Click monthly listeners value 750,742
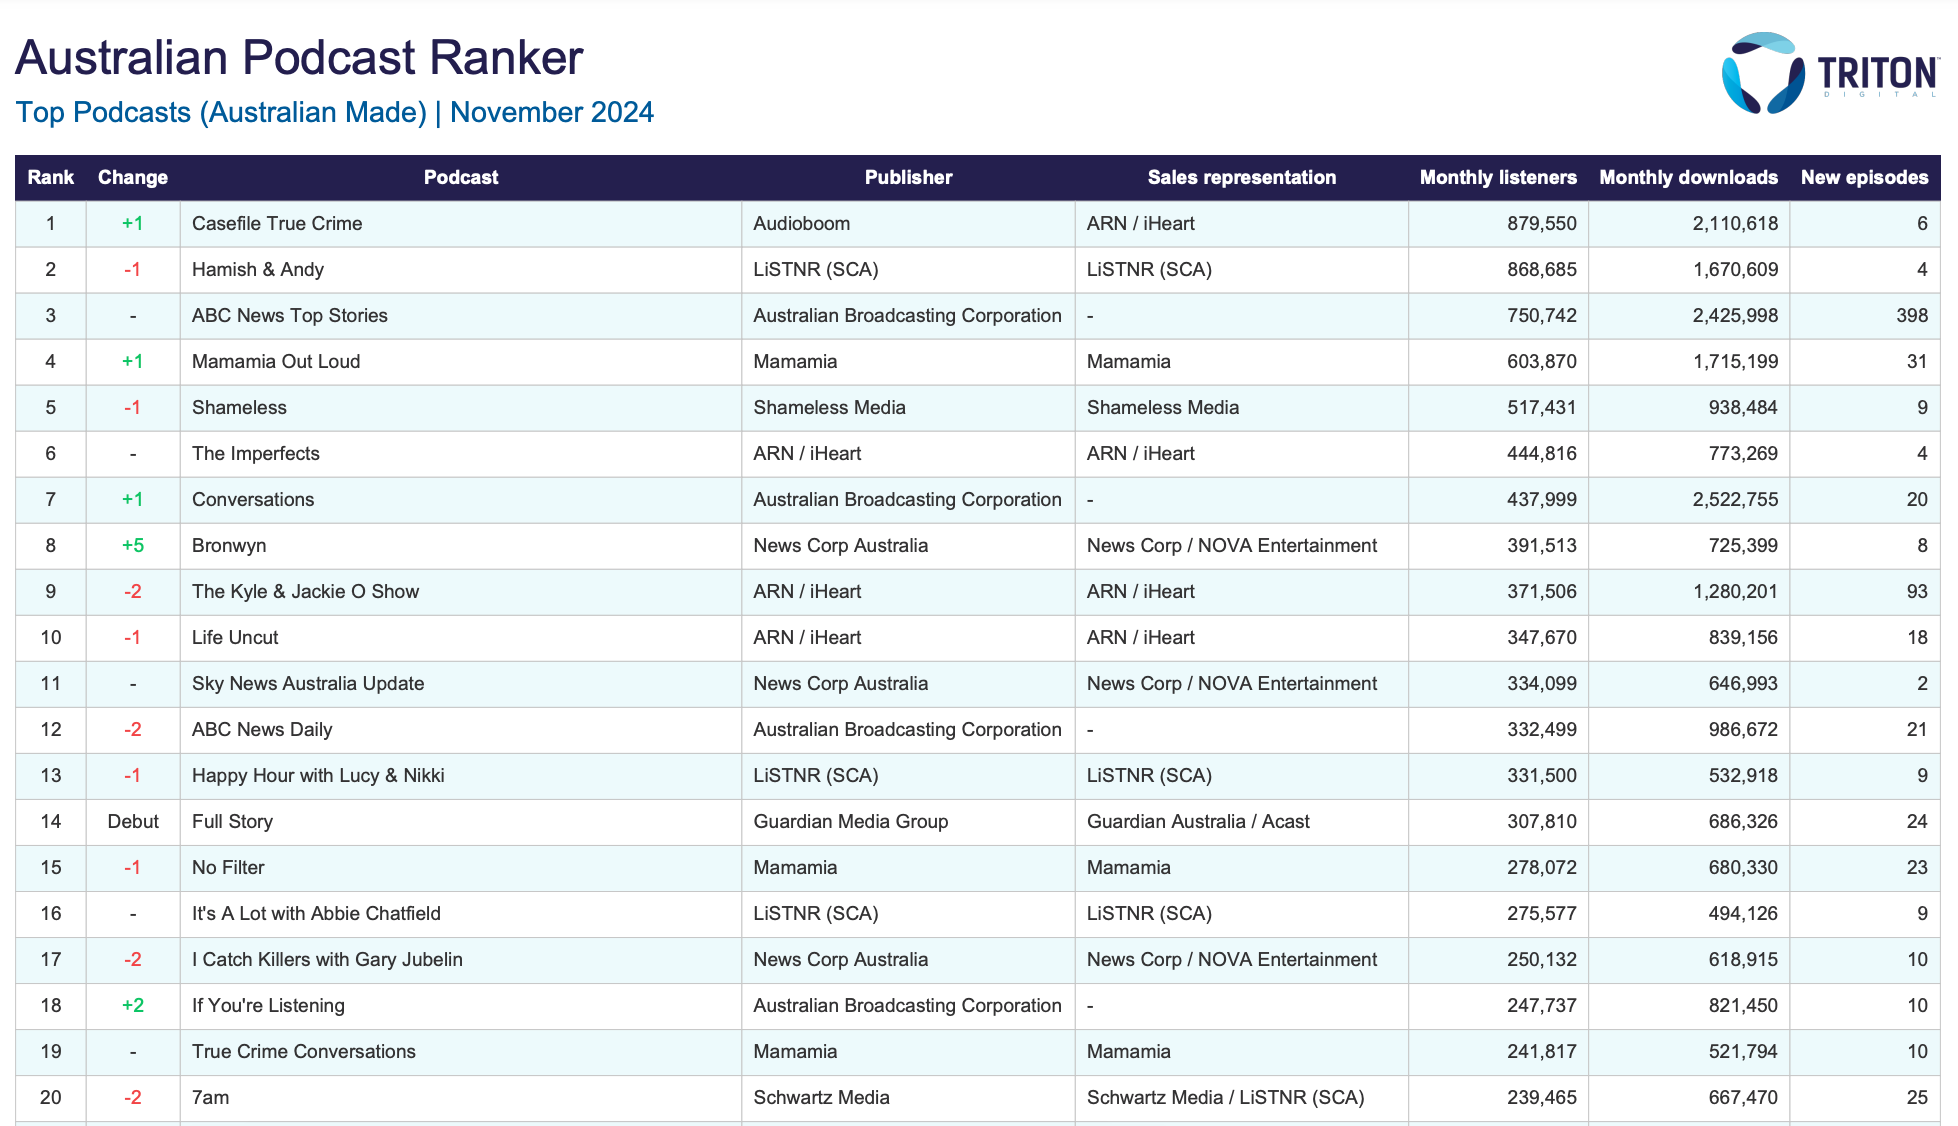 click(x=1542, y=315)
